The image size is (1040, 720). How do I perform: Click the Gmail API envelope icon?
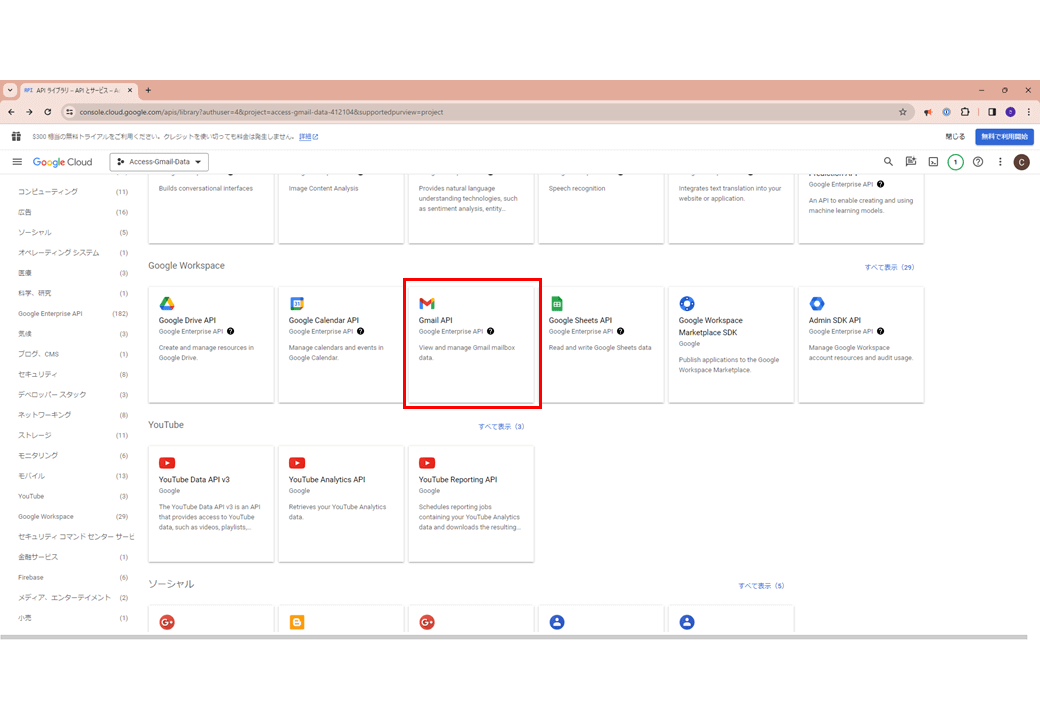[426, 304]
